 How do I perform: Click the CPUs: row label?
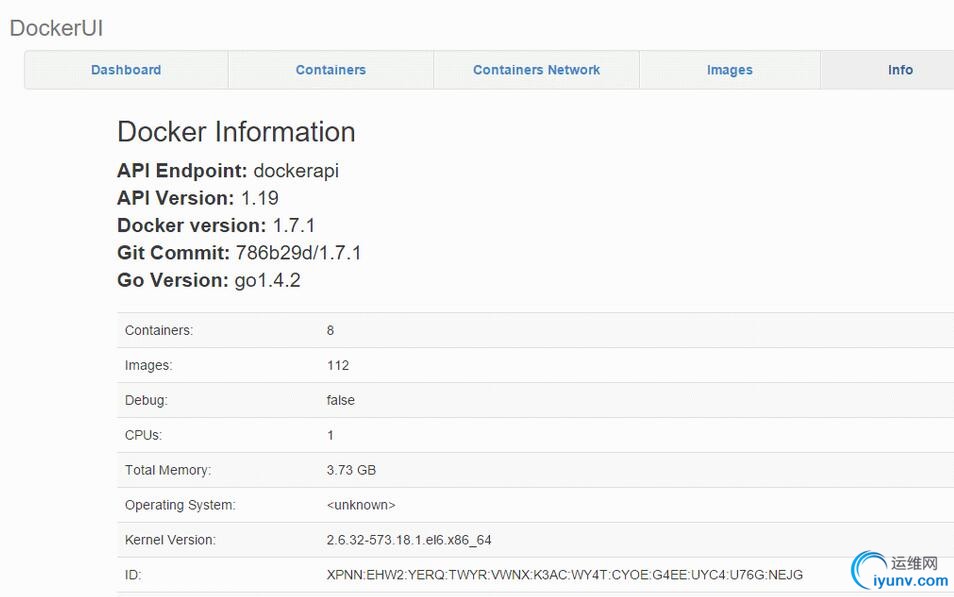(144, 435)
